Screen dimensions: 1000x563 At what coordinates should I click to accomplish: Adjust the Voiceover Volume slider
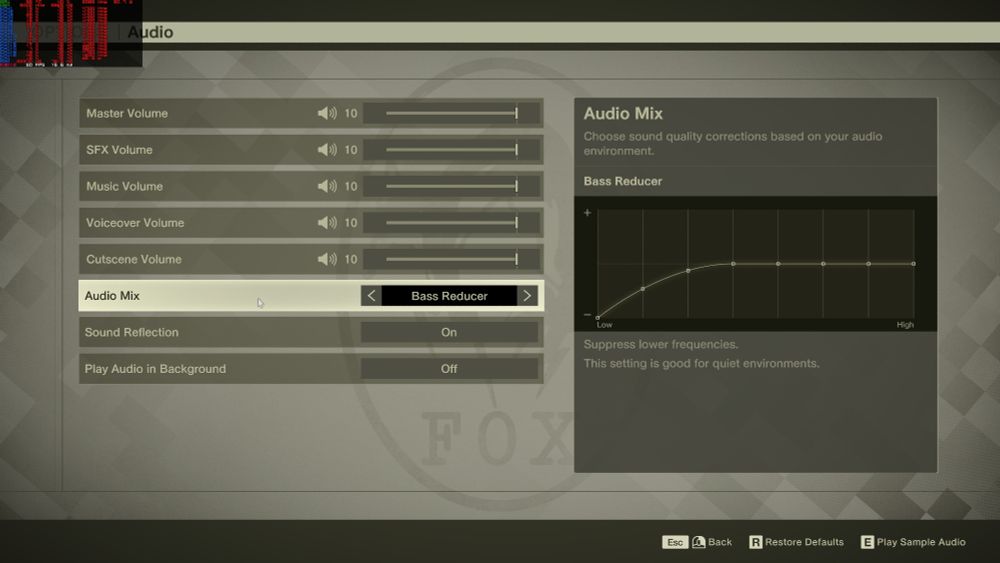[452, 223]
